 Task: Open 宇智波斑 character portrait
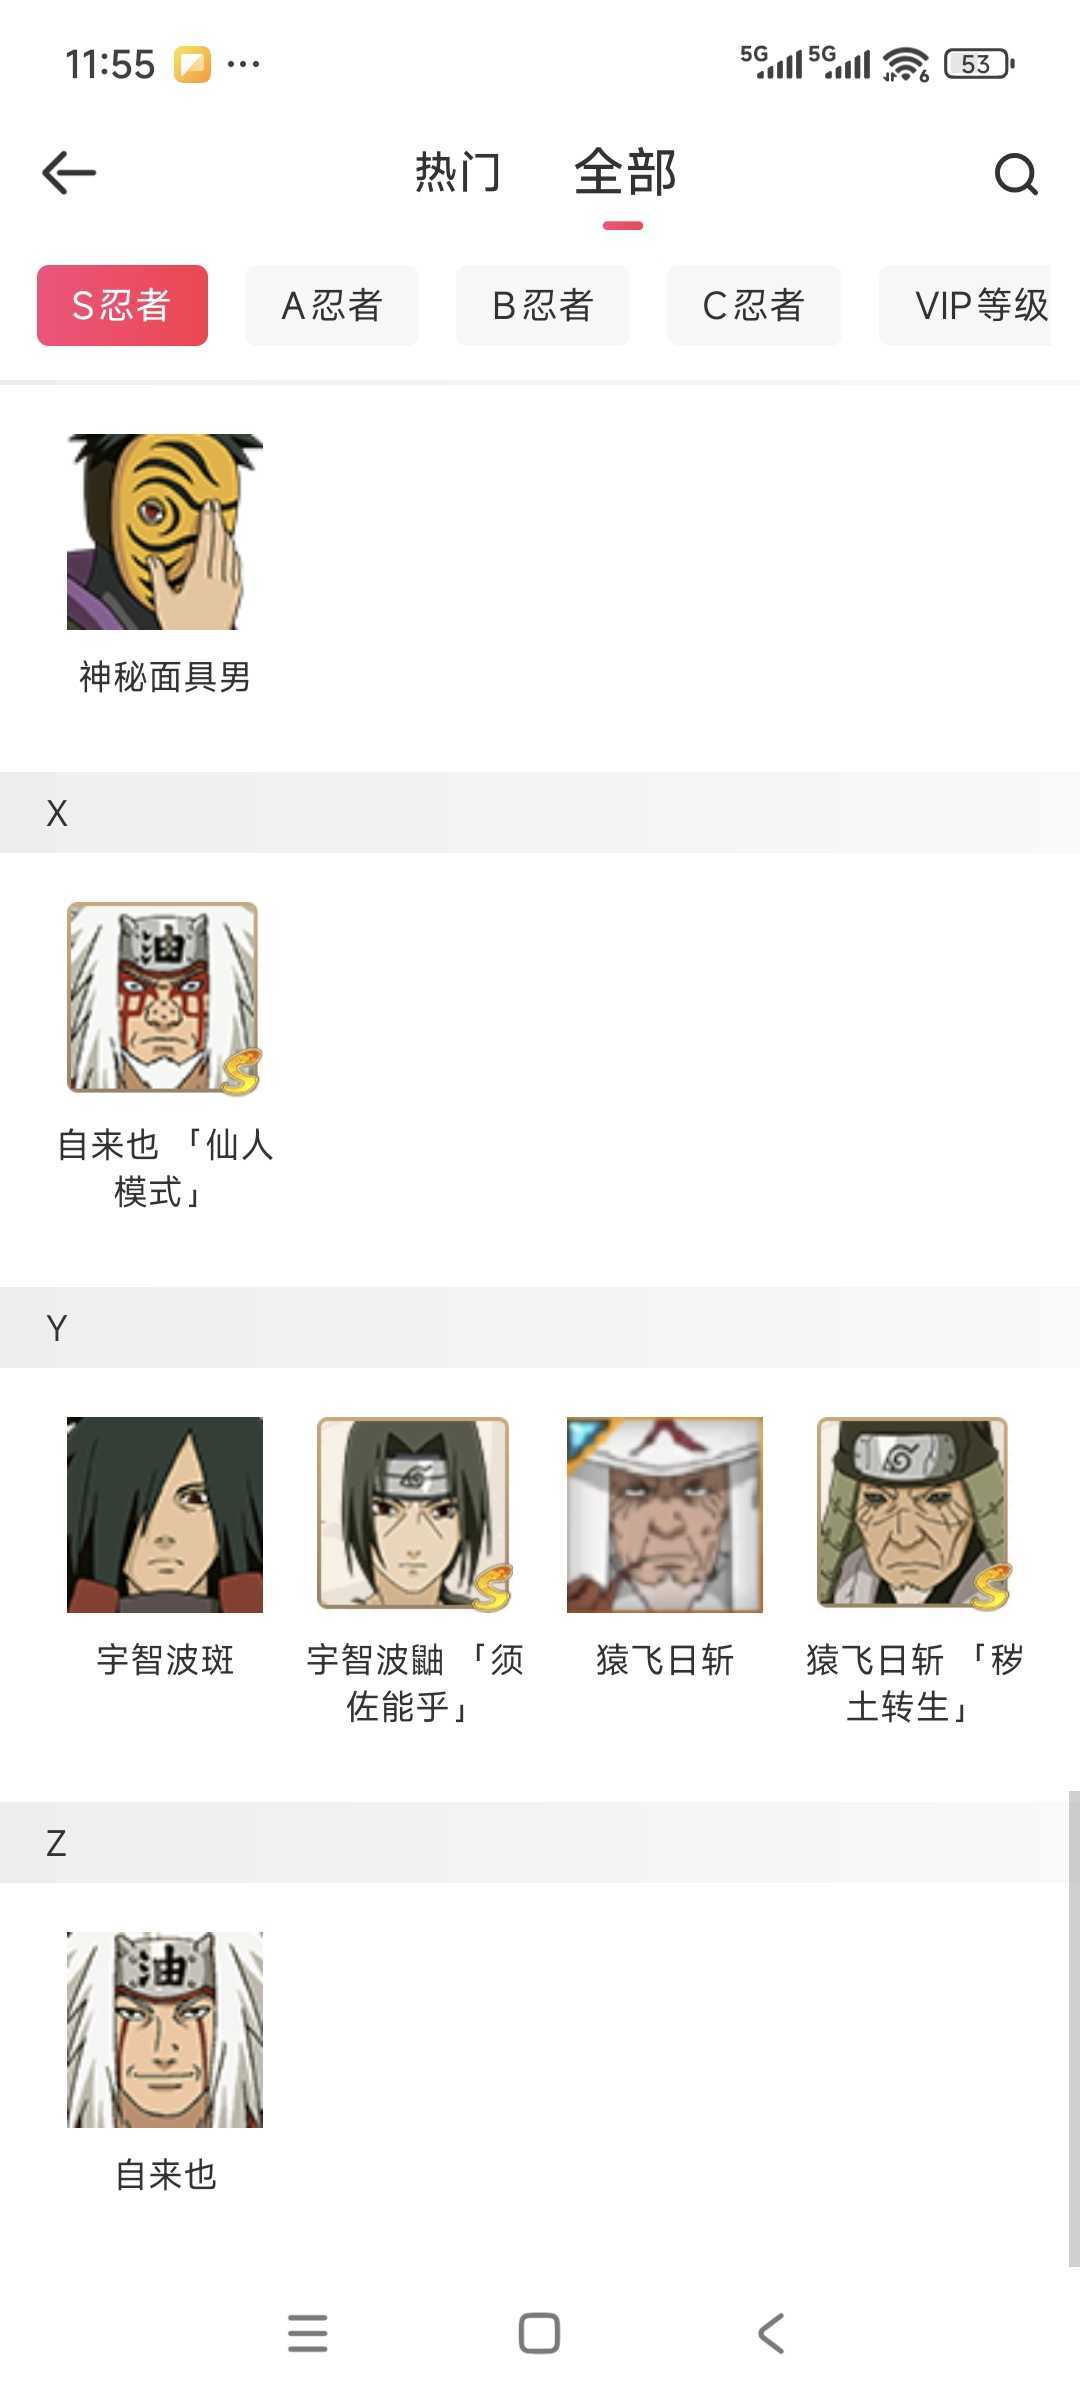pyautogui.click(x=165, y=1514)
